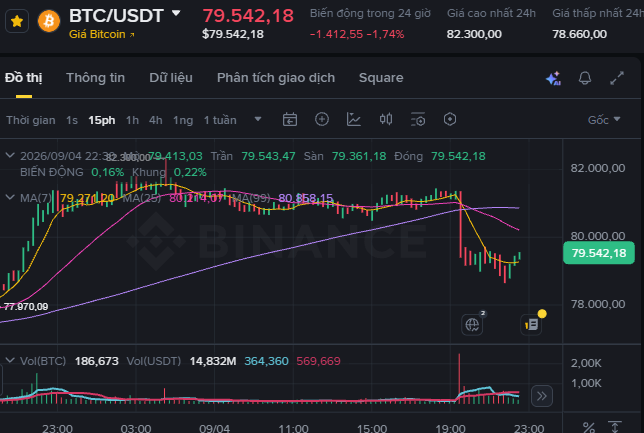The image size is (644, 433).
Task: Open the technical indicators chart icon
Action: click(354, 120)
